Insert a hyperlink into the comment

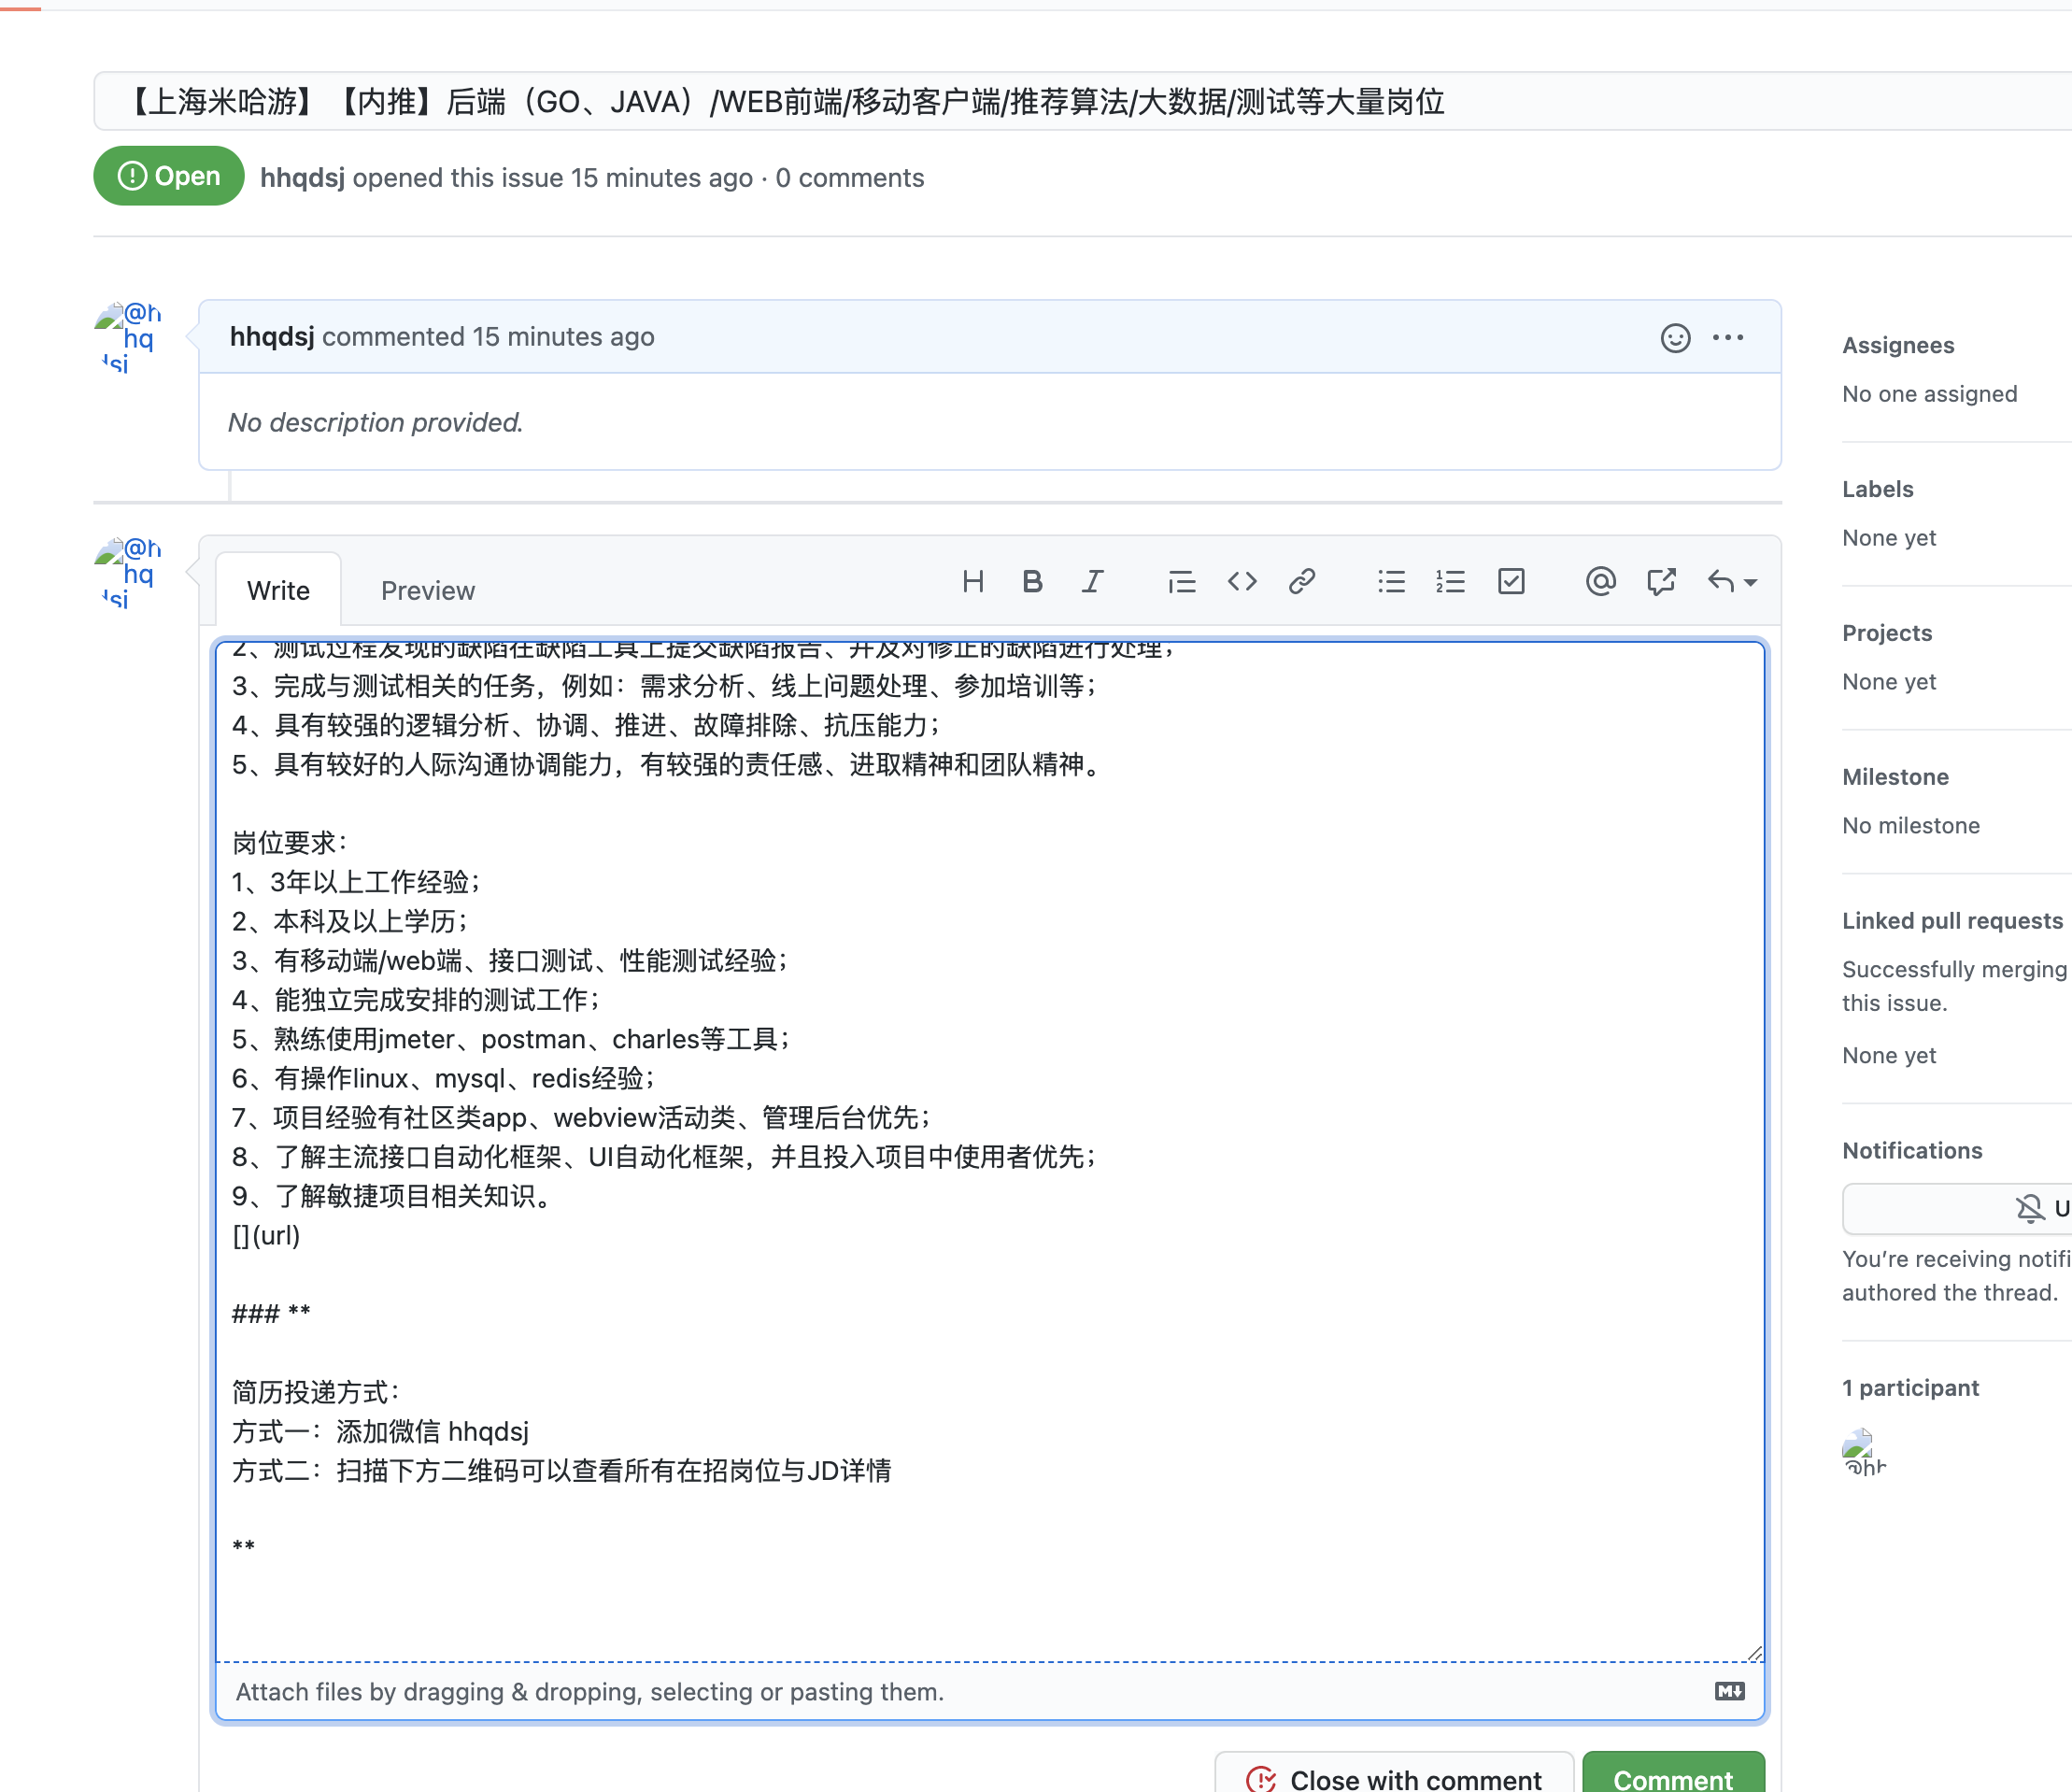[1302, 581]
